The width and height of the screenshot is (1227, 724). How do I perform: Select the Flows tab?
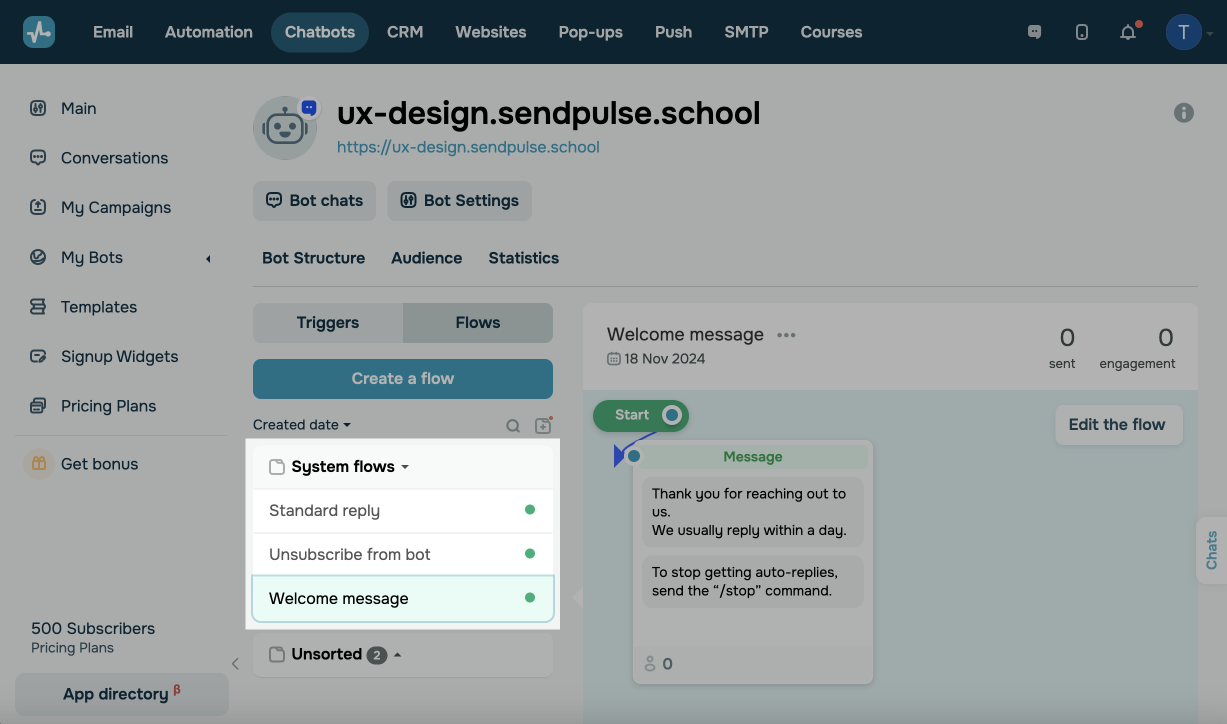coord(478,323)
